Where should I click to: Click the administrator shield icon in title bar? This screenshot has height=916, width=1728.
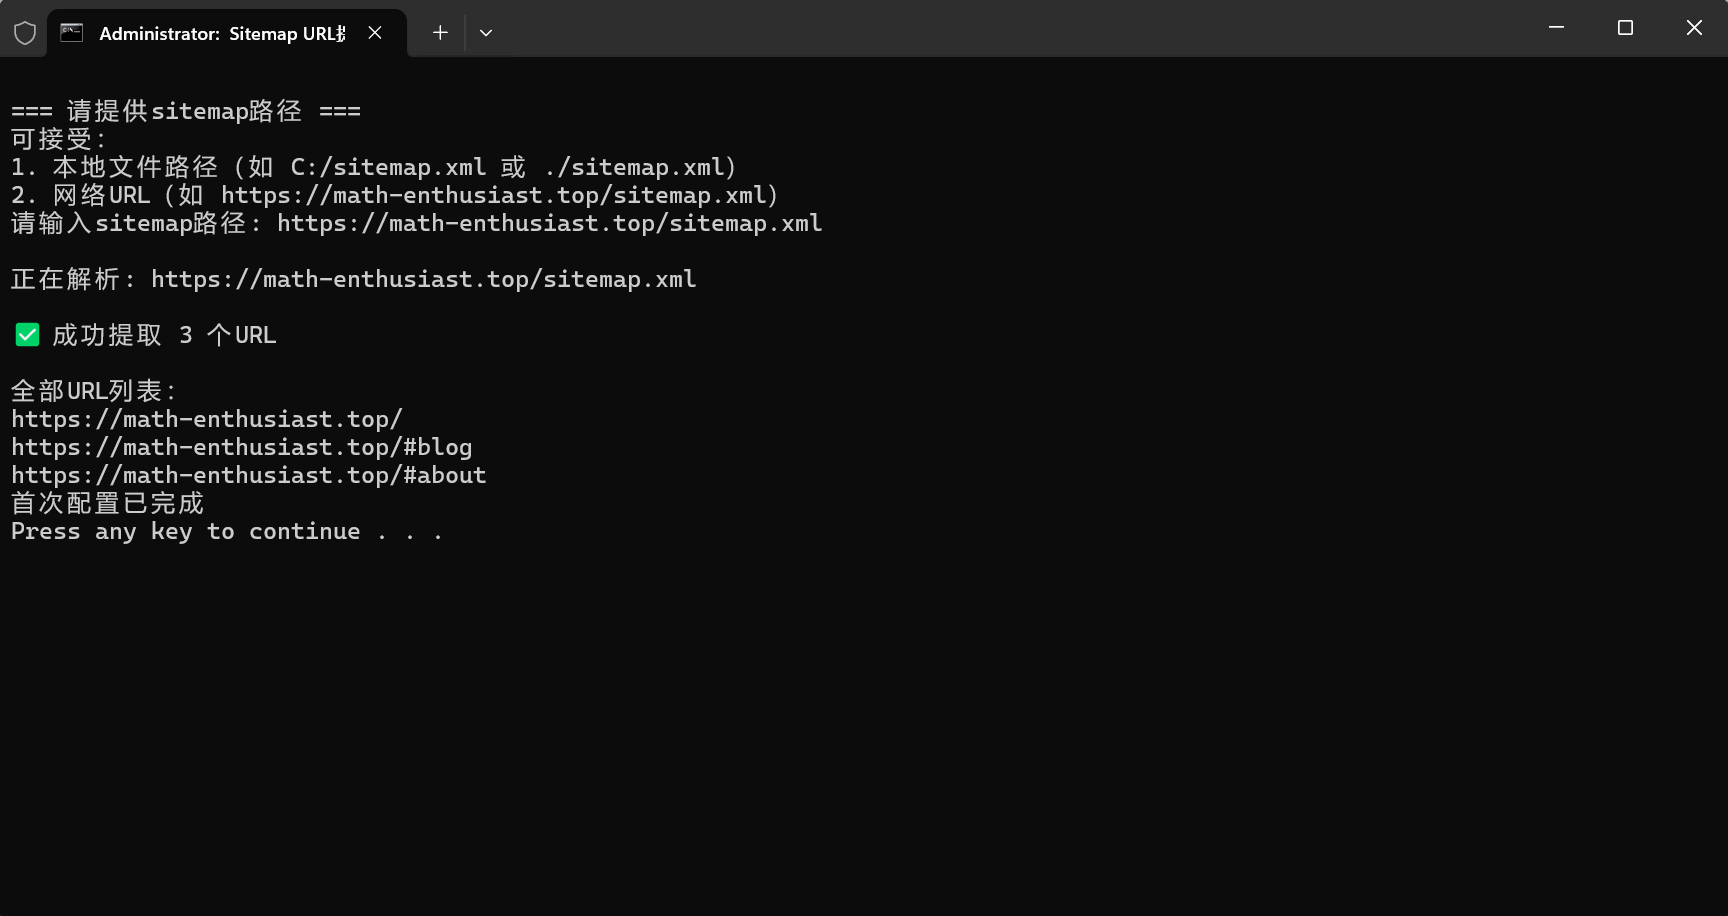[x=25, y=33]
